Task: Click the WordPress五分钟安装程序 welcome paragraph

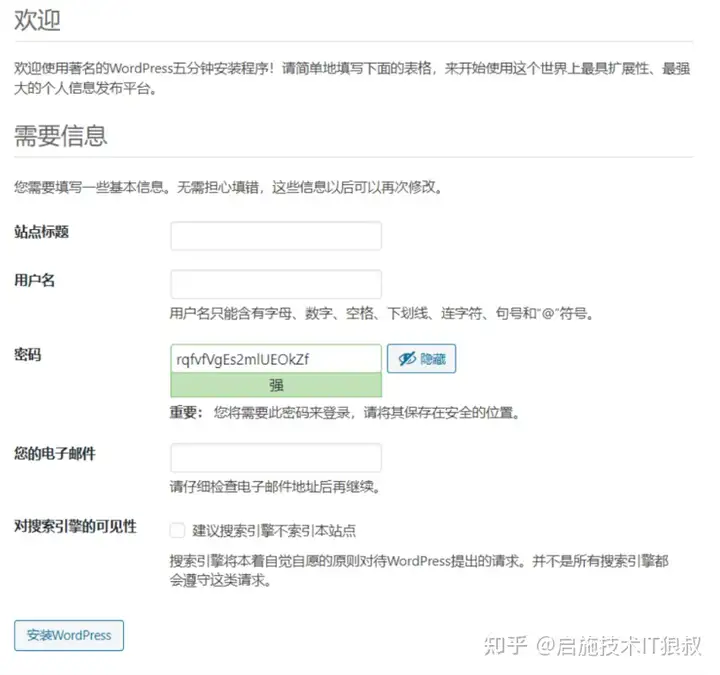Action: [352, 78]
